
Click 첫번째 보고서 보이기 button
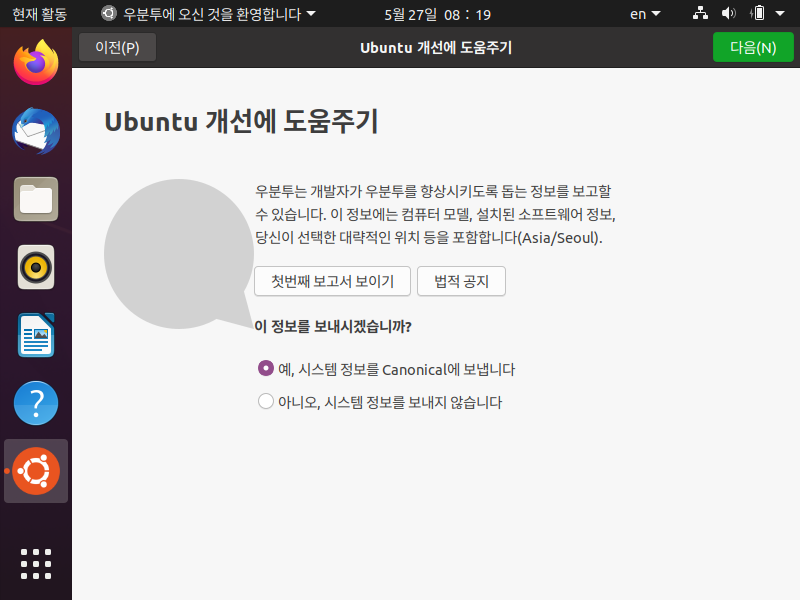(332, 281)
